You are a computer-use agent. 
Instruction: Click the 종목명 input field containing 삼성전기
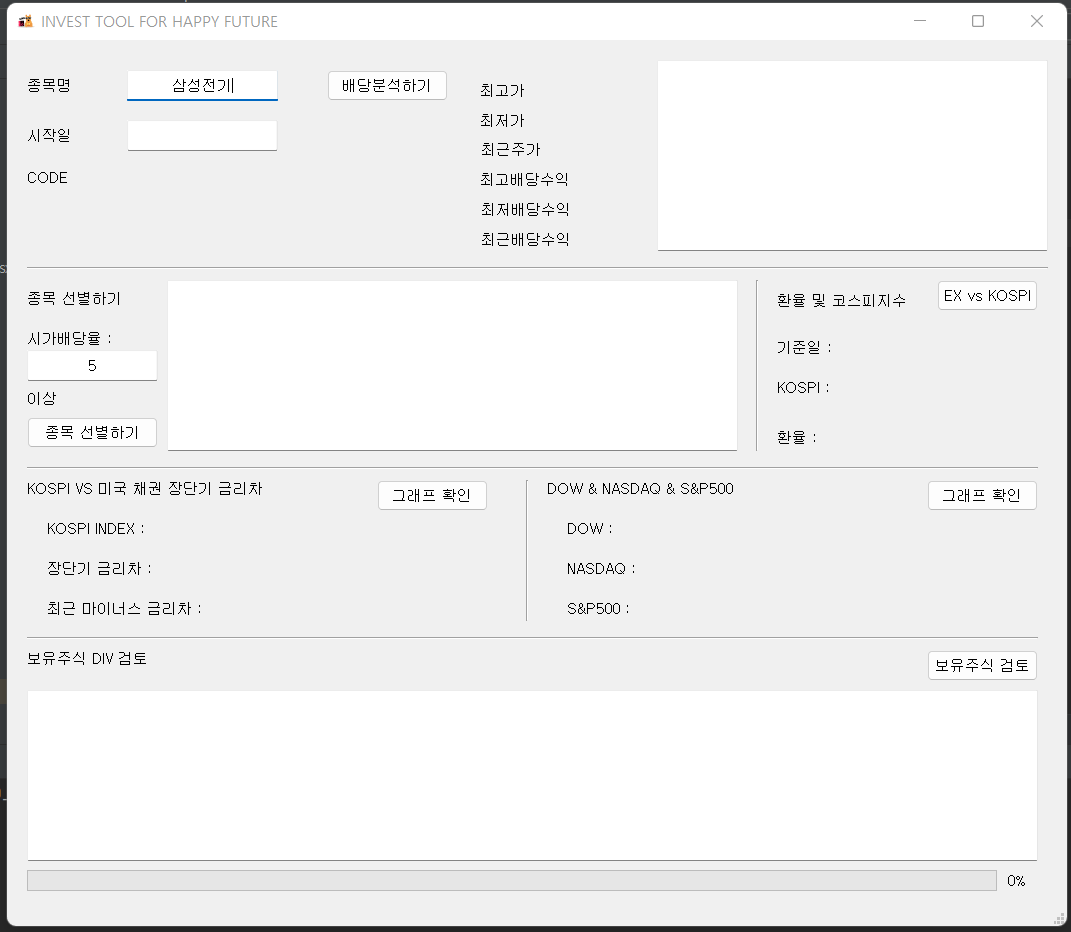point(202,85)
